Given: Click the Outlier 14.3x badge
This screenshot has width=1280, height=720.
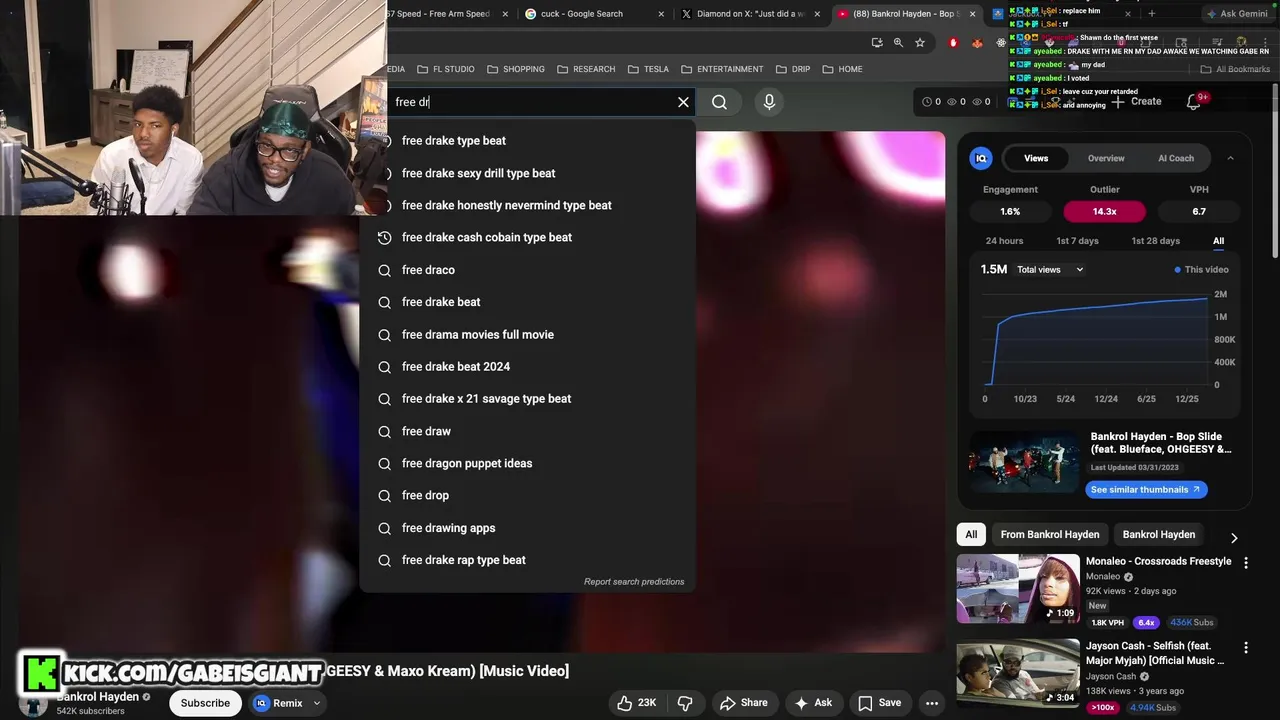Looking at the screenshot, I should [x=1104, y=212].
